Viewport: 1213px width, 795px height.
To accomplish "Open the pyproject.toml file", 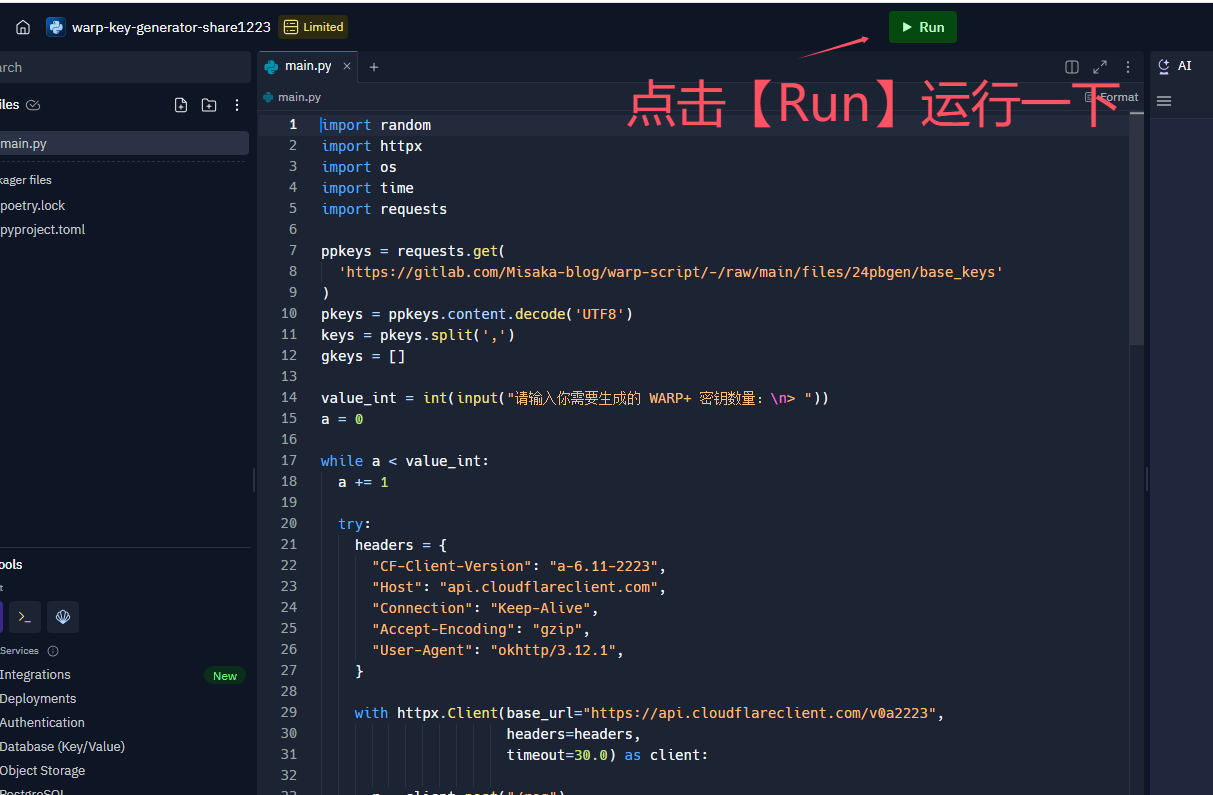I will pyautogui.click(x=43, y=230).
